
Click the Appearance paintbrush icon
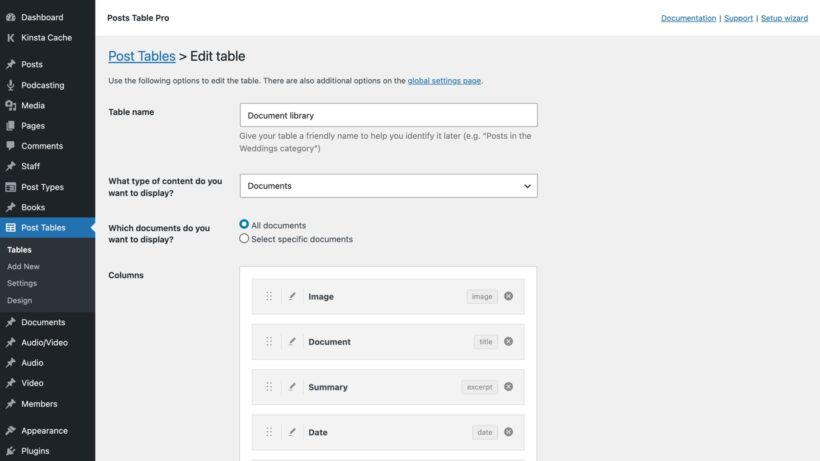pyautogui.click(x=10, y=430)
